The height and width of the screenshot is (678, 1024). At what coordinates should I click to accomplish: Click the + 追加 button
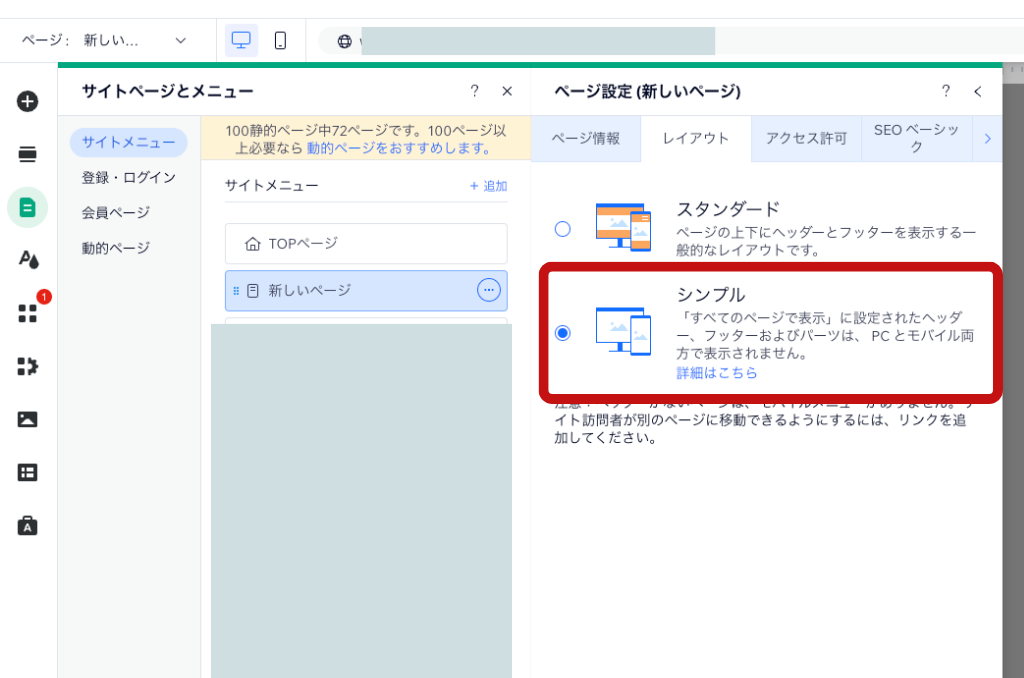tap(488, 186)
